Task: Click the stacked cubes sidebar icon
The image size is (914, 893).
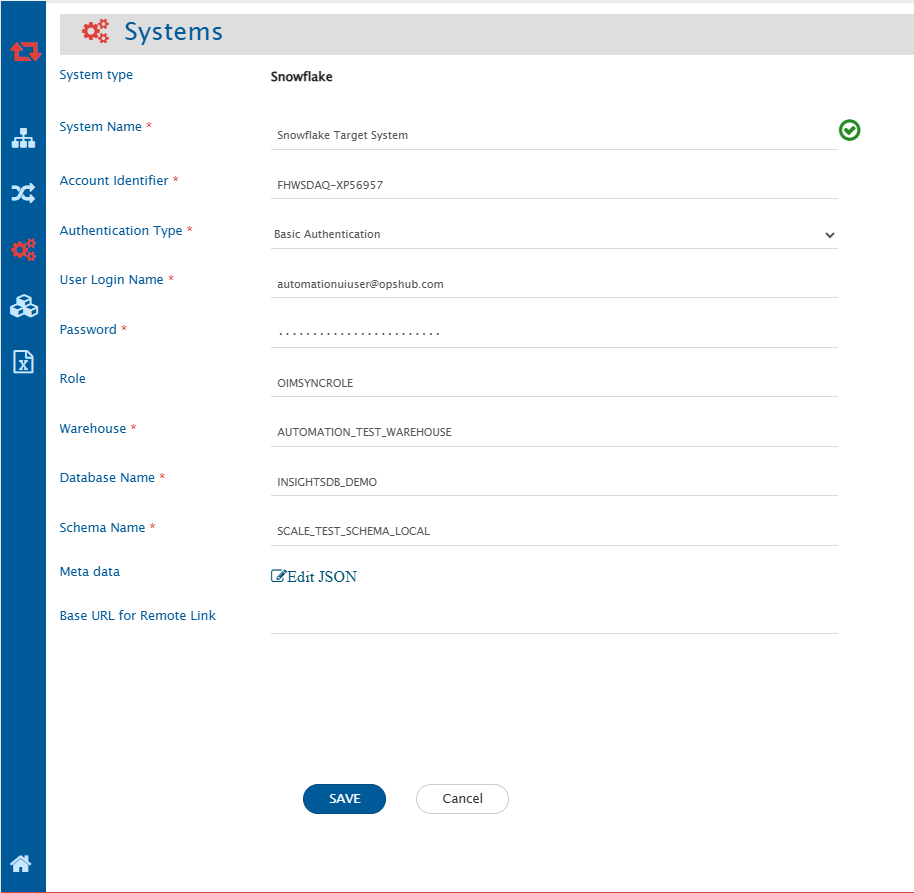Action: coord(23,307)
